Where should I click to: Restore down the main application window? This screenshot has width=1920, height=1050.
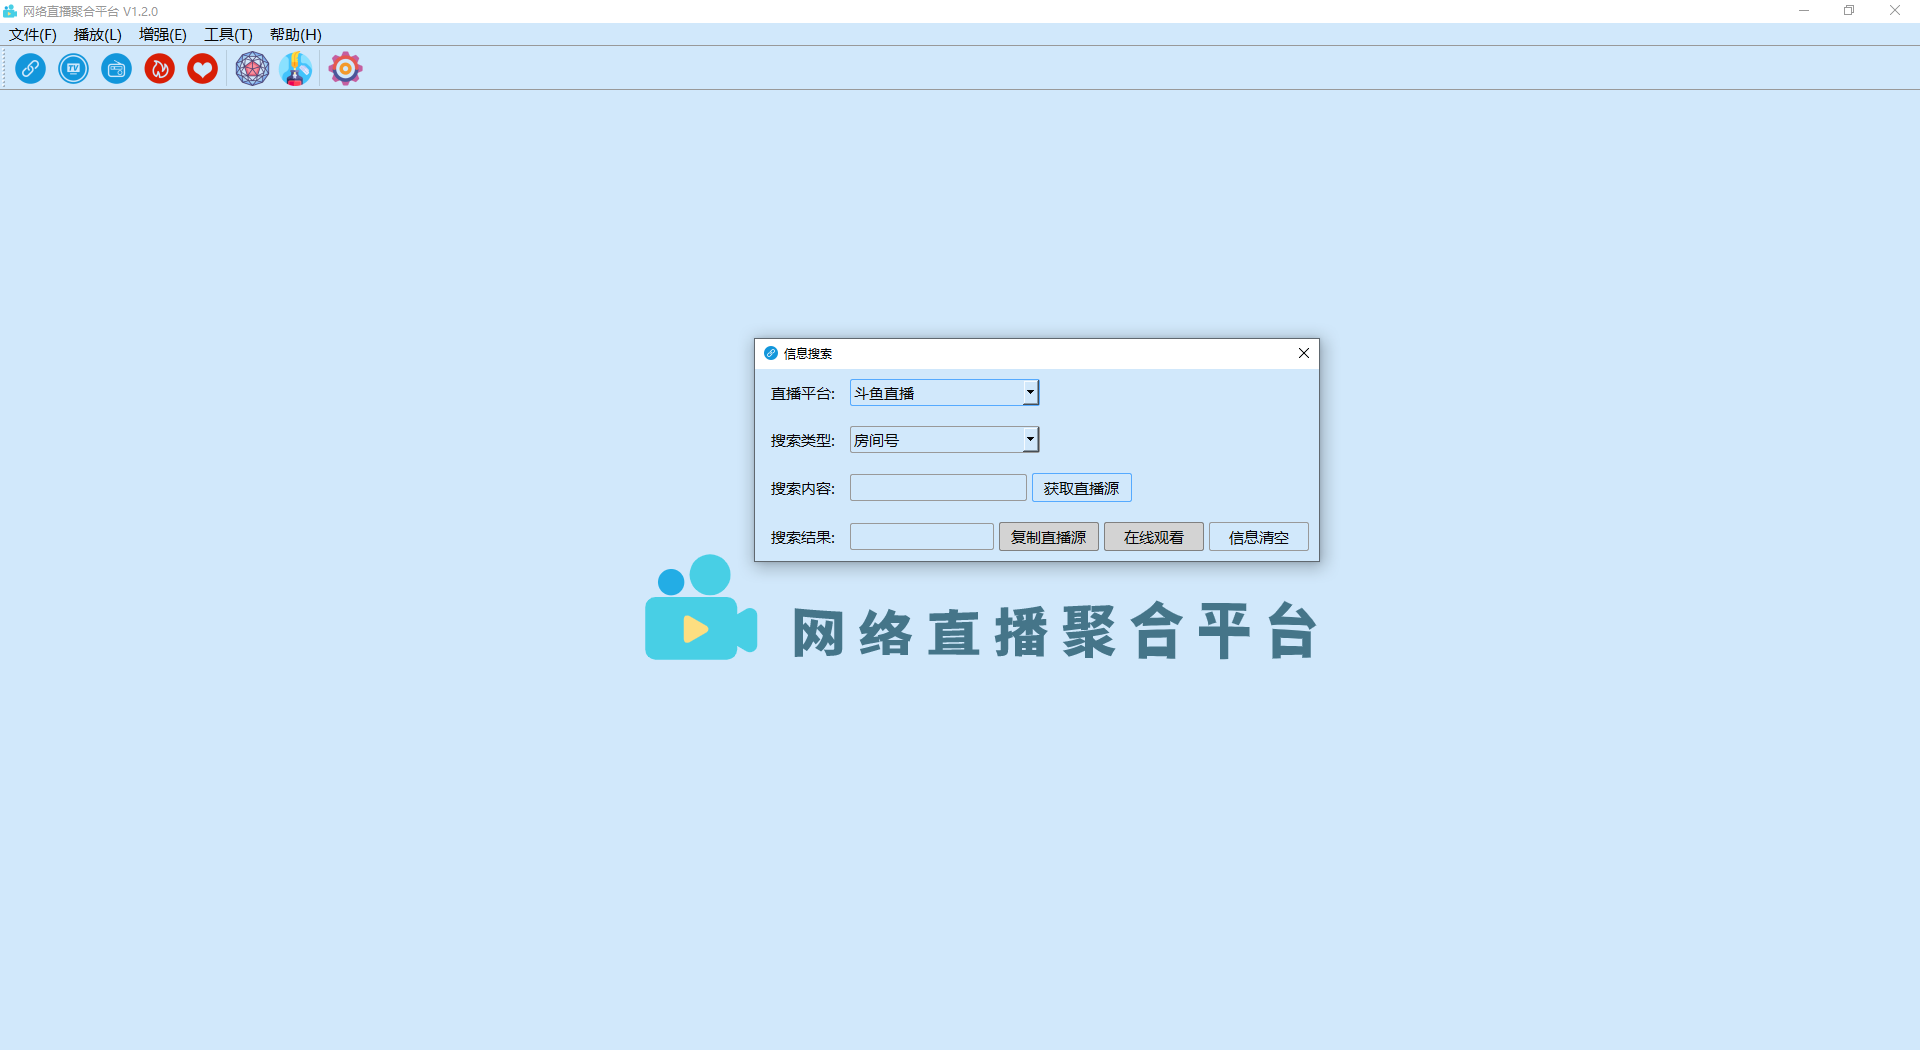(1849, 11)
